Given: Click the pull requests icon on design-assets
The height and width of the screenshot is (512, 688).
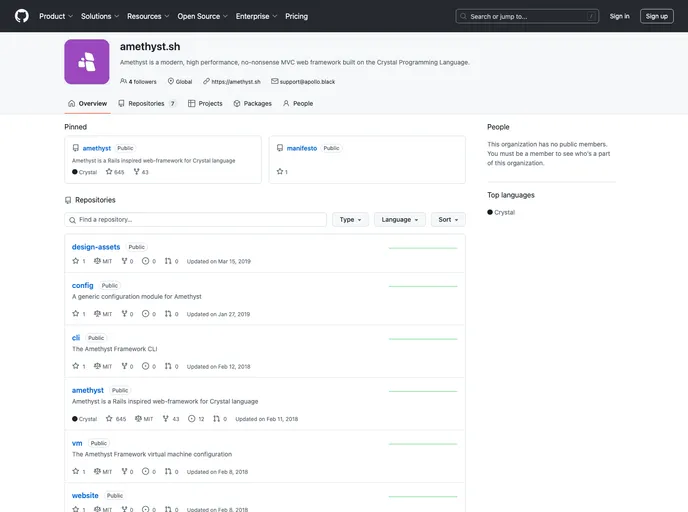Looking at the screenshot, I should [168, 261].
